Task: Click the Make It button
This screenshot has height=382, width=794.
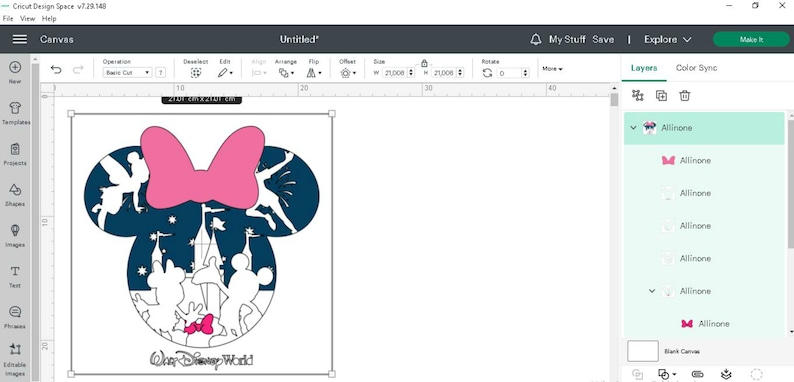Action: pyautogui.click(x=751, y=40)
